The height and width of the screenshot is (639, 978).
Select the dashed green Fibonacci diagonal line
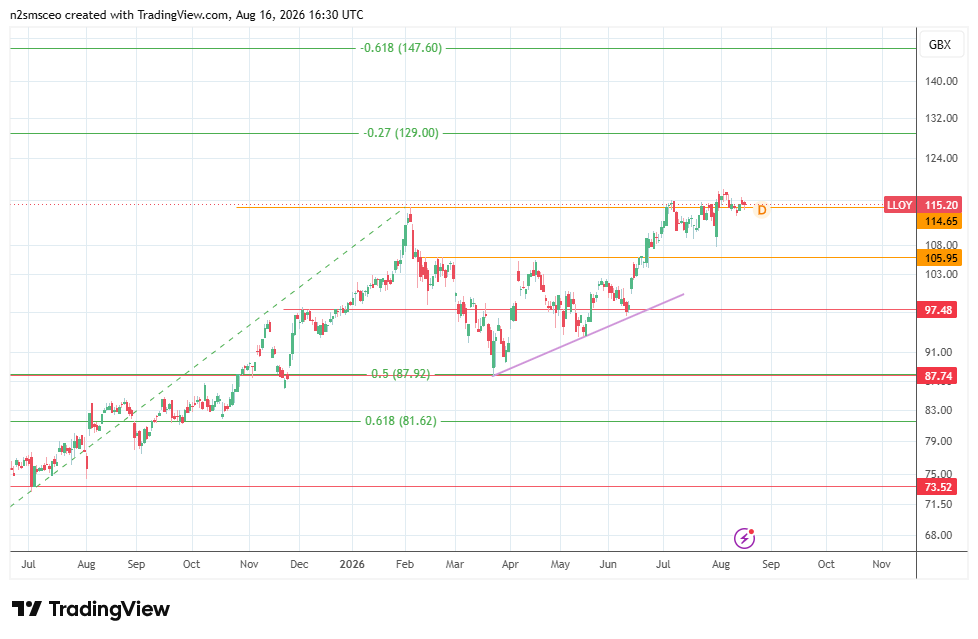(x=209, y=358)
